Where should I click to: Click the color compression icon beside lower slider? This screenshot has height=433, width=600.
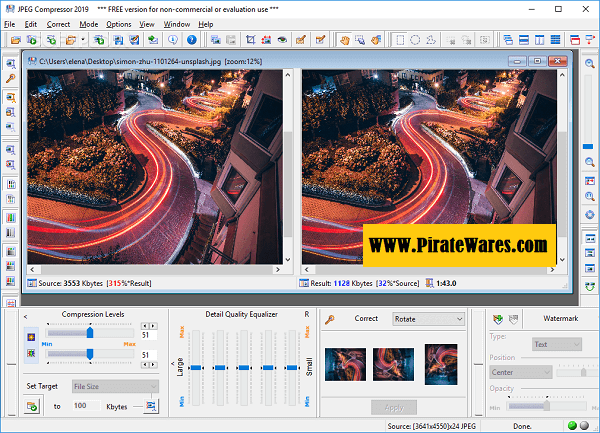tap(31, 353)
